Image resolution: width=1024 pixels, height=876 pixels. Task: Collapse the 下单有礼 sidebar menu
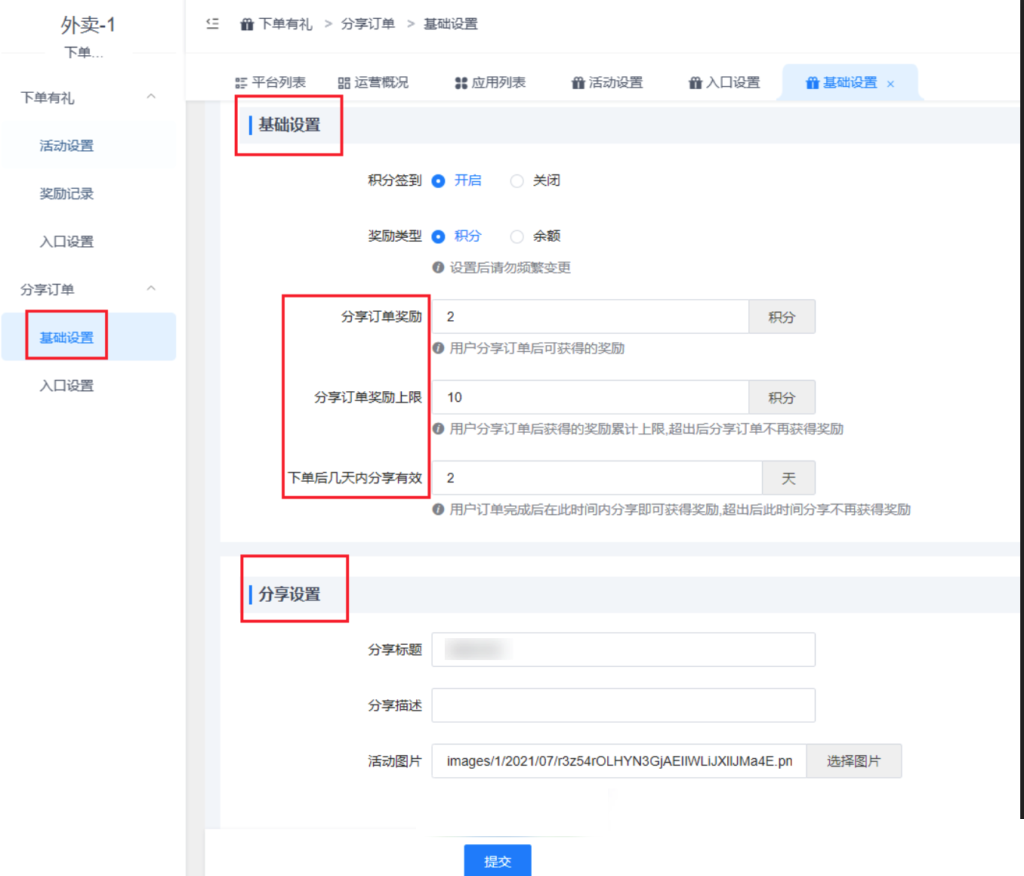151,97
